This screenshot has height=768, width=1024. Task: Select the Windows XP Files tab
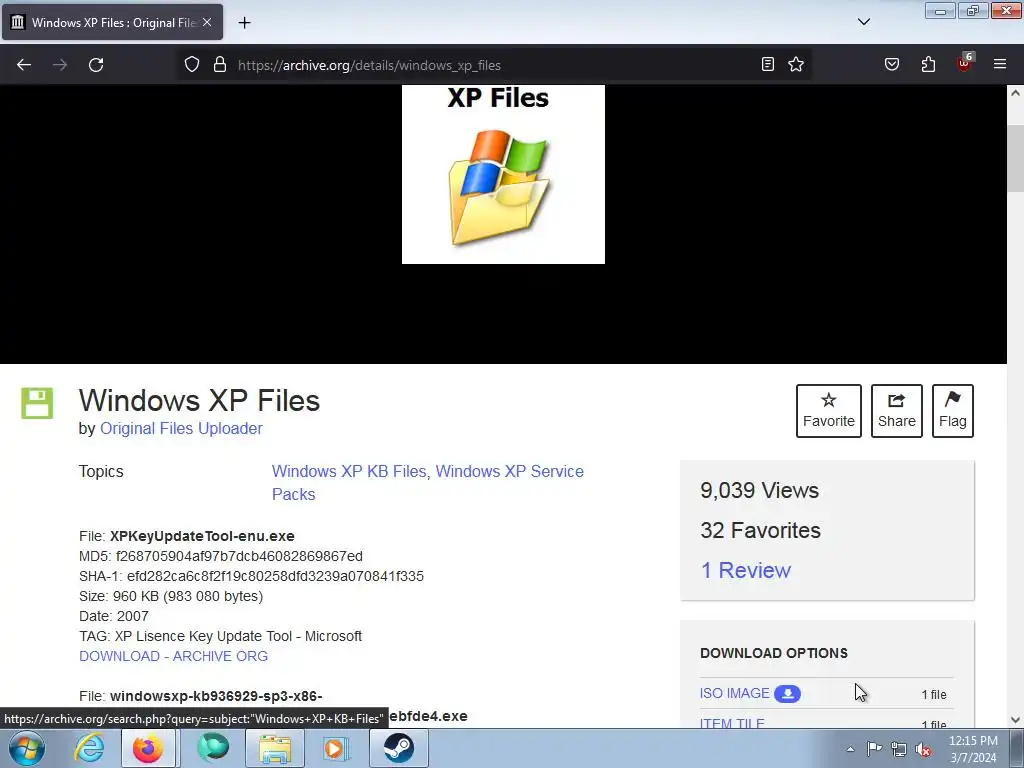(112, 22)
